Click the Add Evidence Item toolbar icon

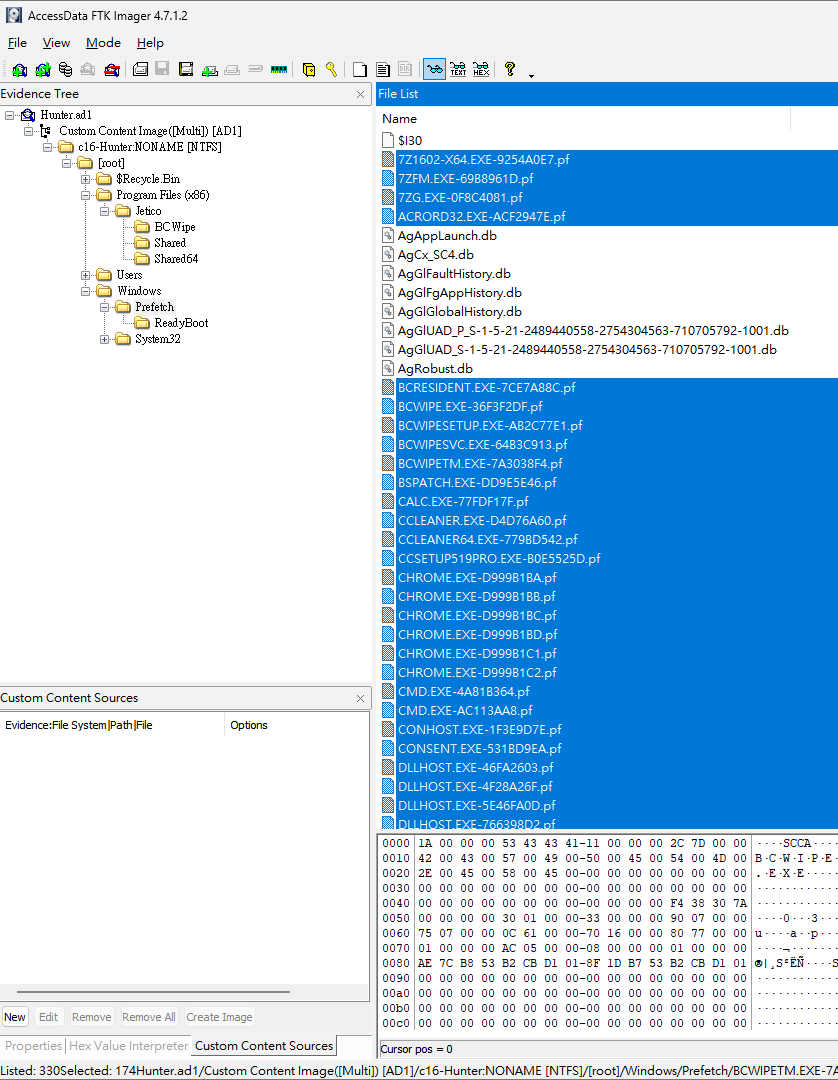(20, 70)
